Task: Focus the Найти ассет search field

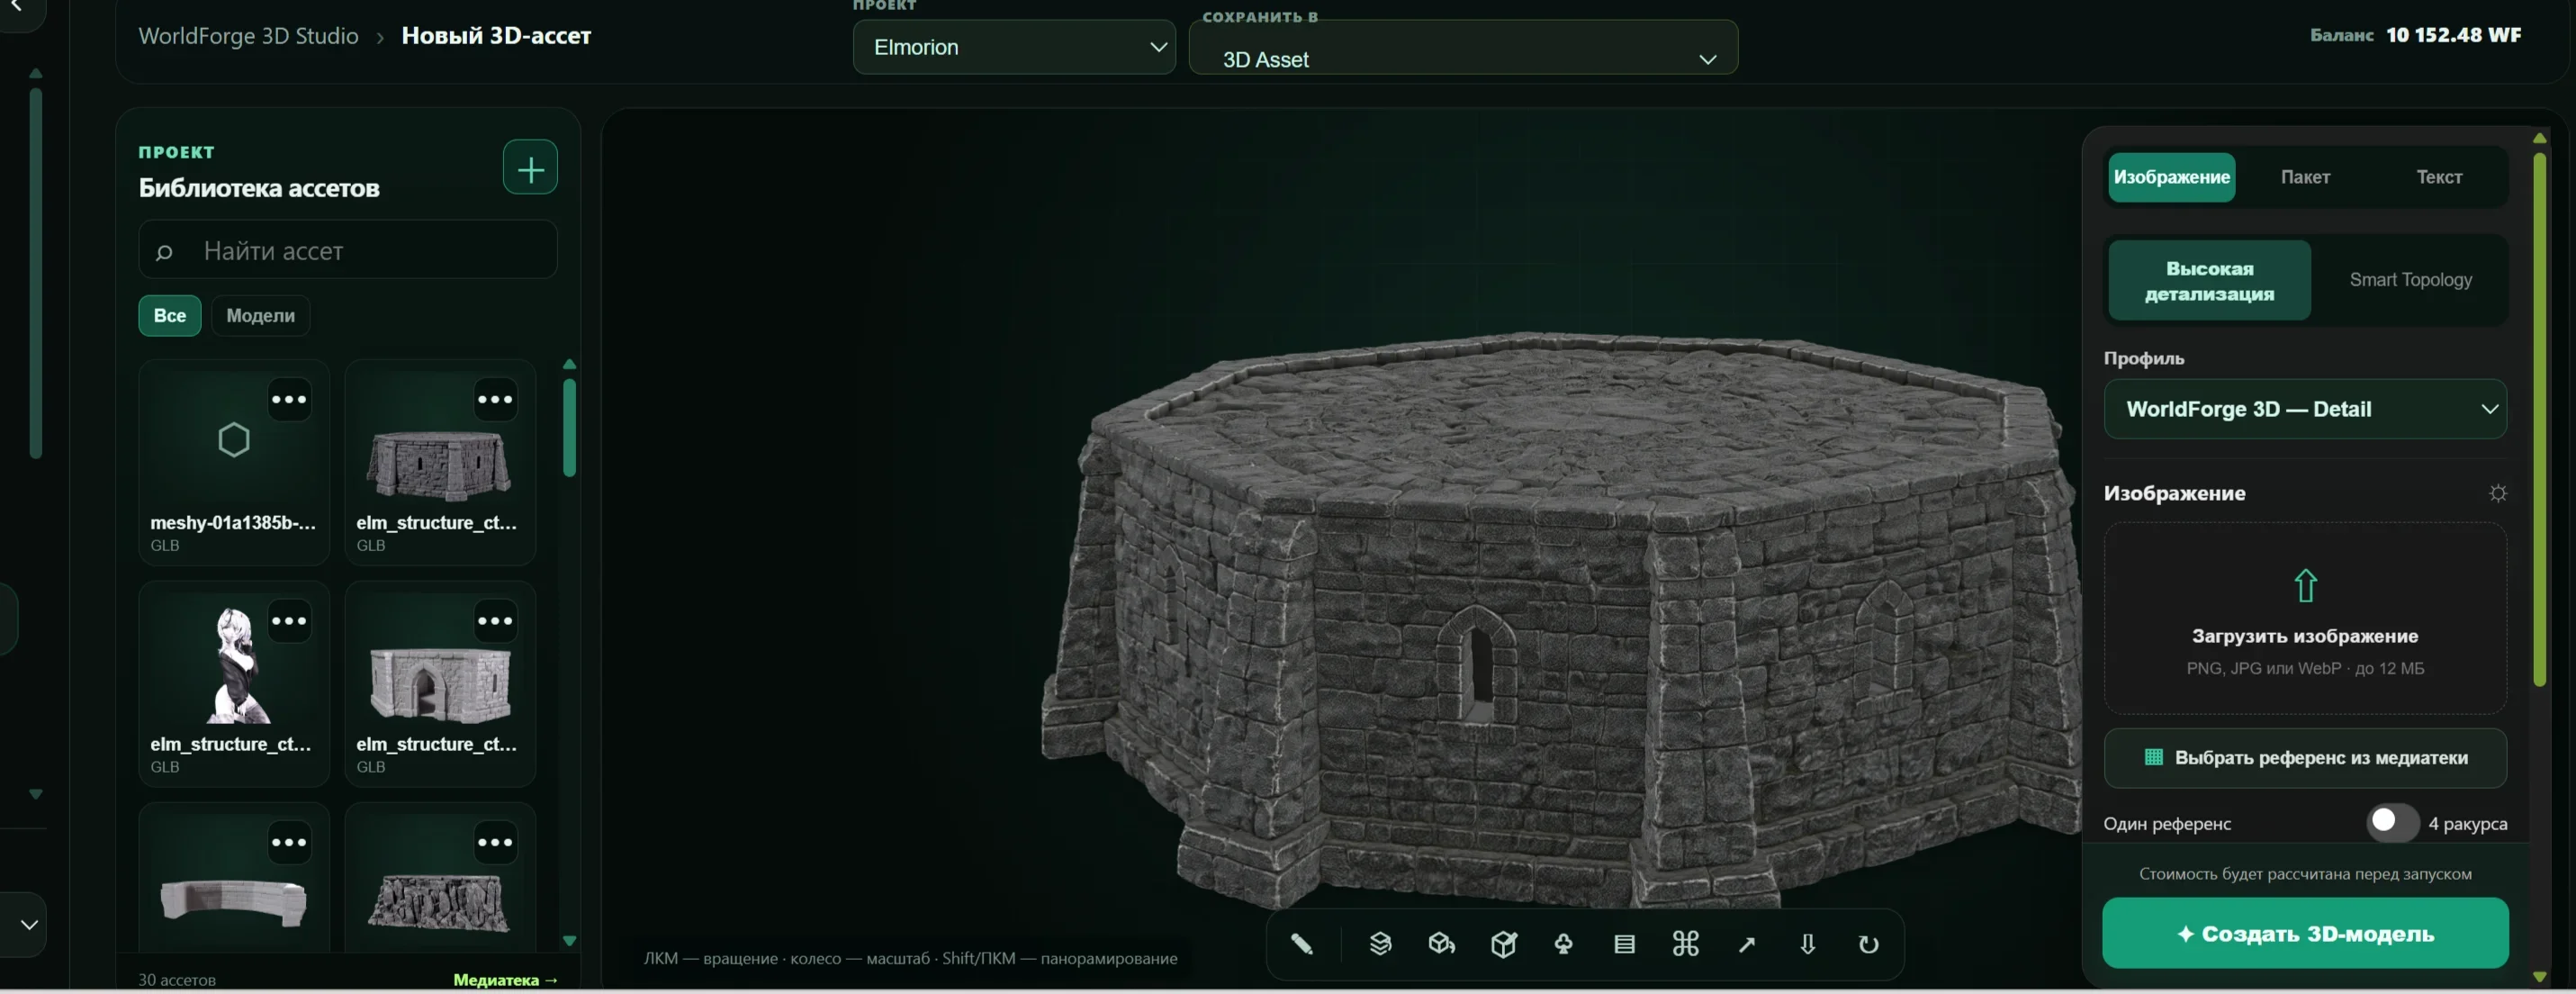Action: [348, 250]
